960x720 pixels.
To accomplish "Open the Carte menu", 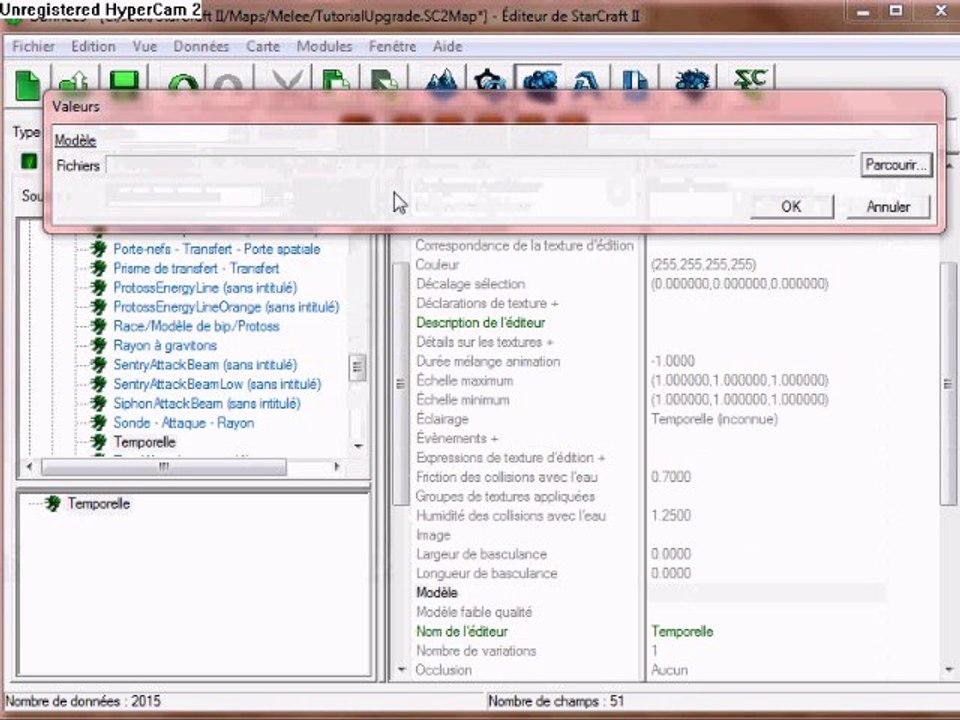I will [263, 47].
